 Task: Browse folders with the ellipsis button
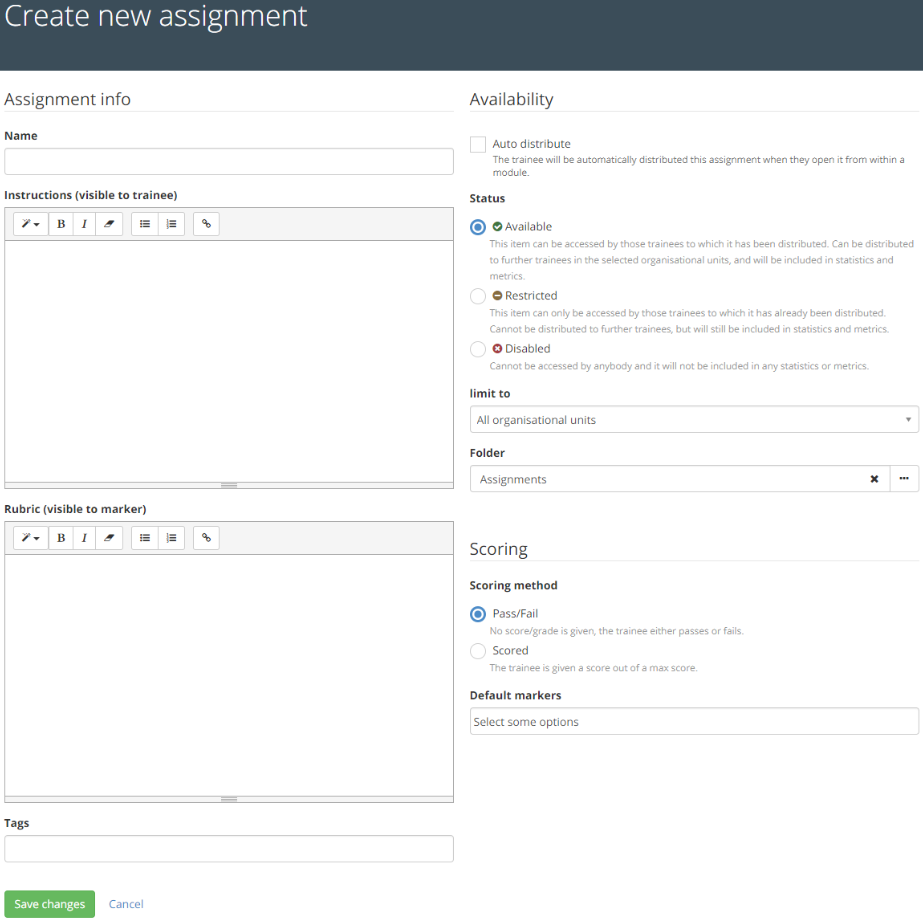coord(904,479)
